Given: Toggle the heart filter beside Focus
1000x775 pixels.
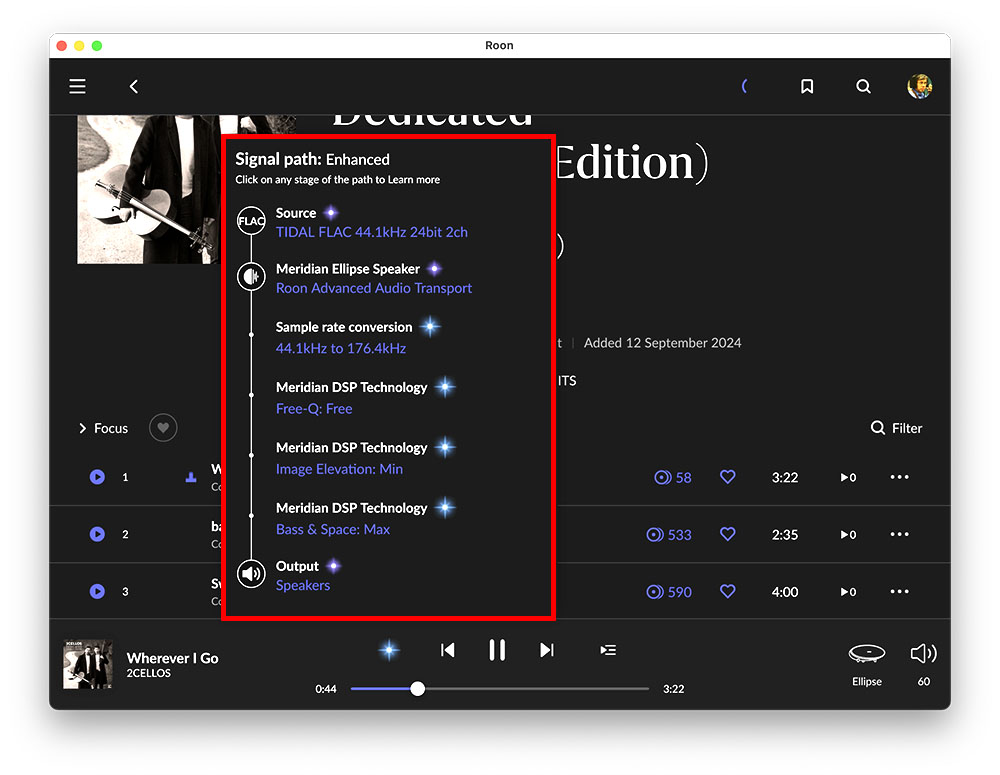Looking at the screenshot, I should (x=163, y=428).
